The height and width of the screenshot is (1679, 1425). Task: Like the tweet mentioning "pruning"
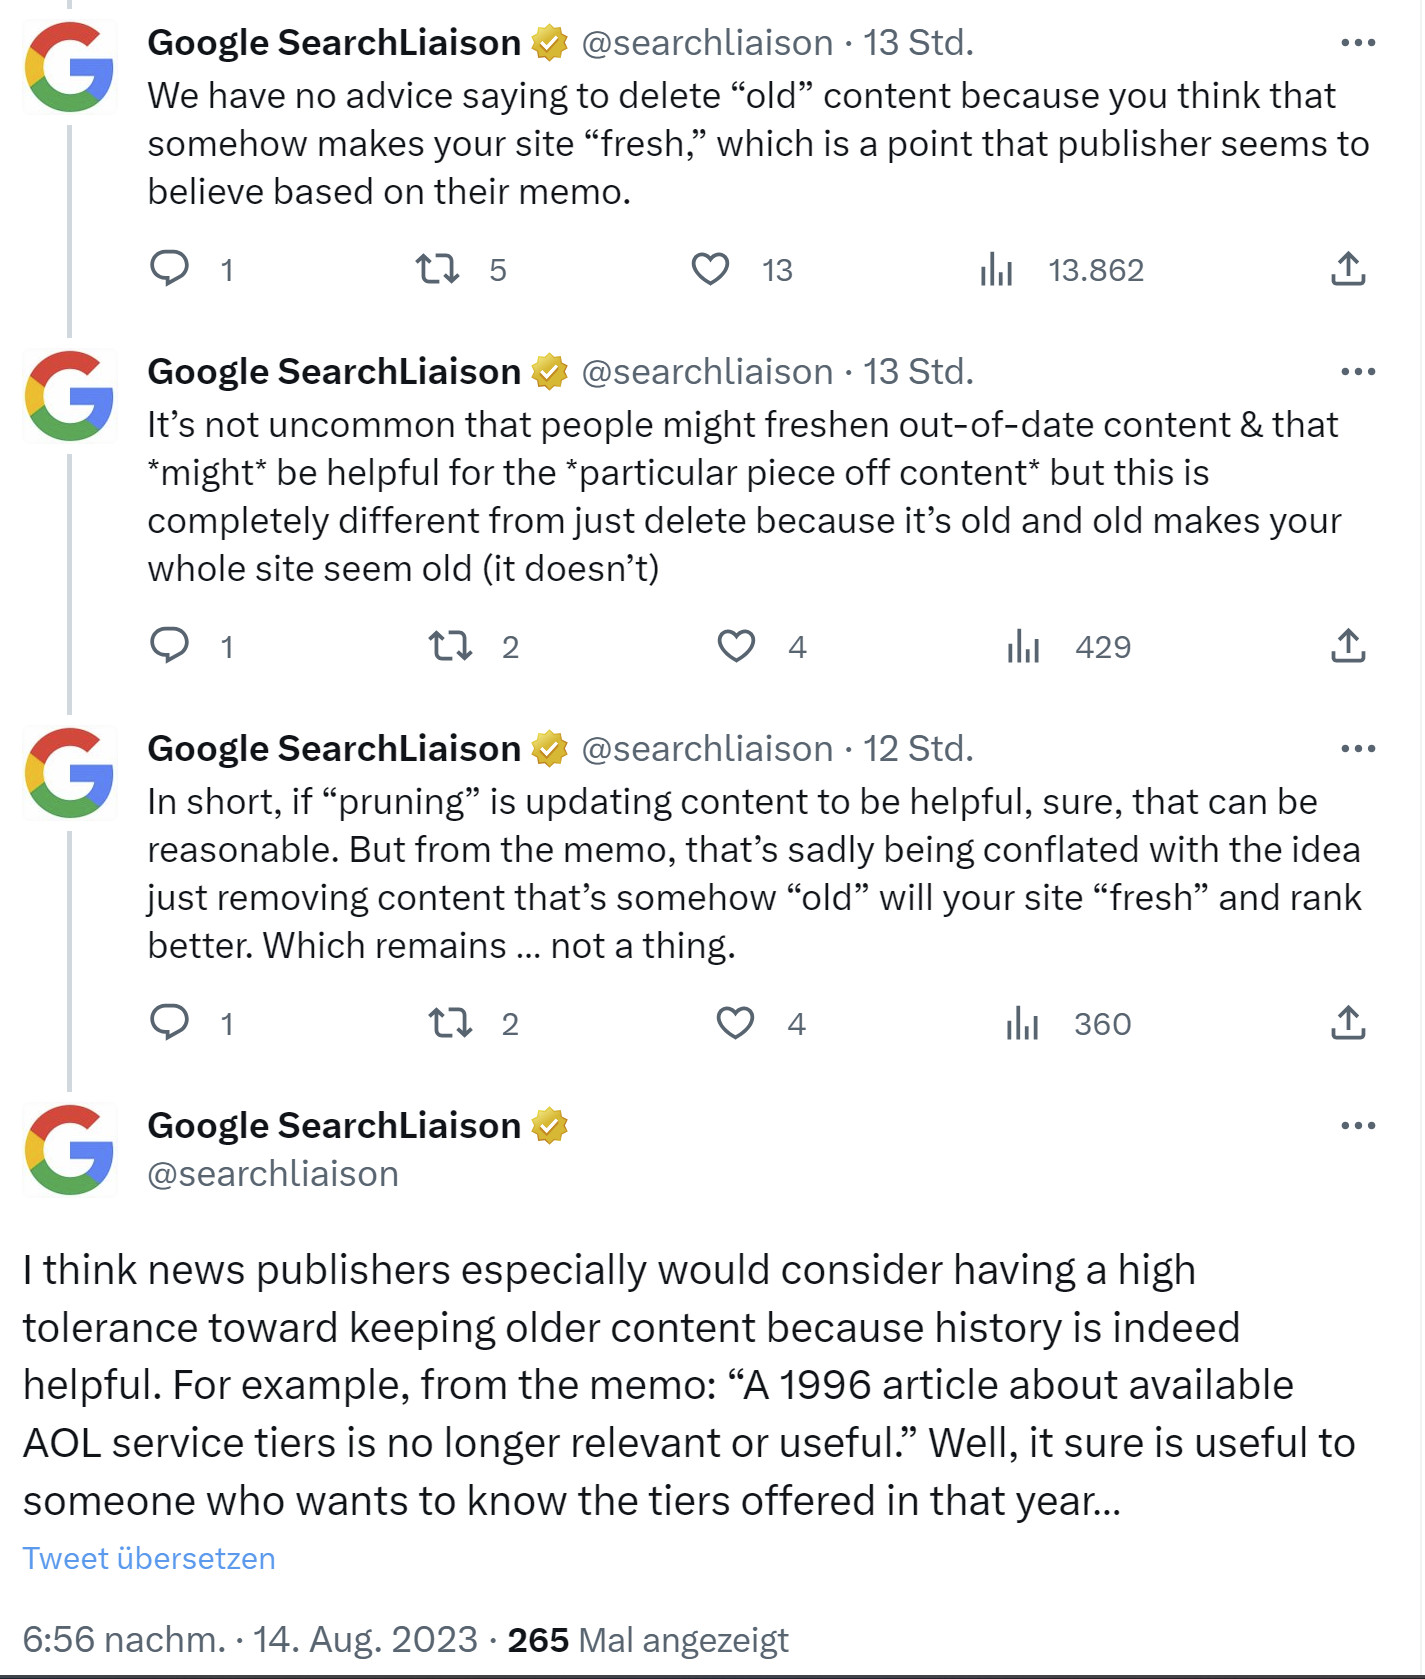(x=735, y=1022)
